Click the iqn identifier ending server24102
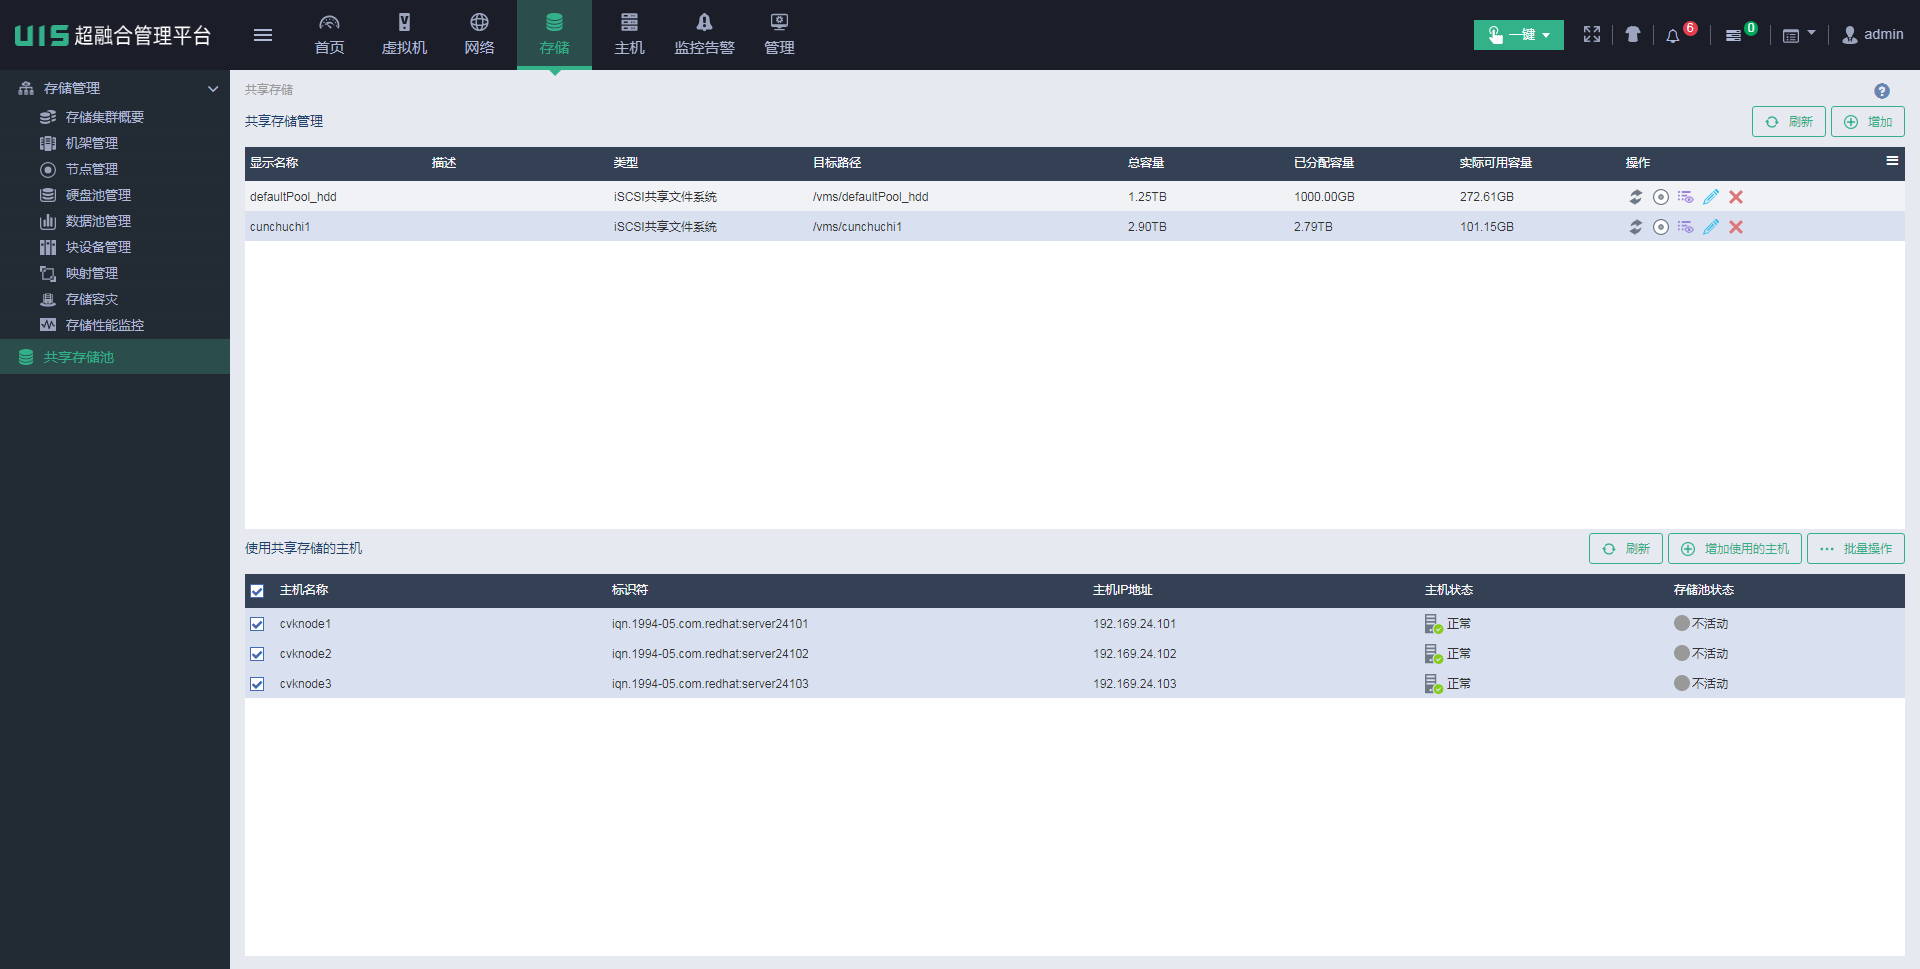The height and width of the screenshot is (969, 1920). [x=710, y=654]
